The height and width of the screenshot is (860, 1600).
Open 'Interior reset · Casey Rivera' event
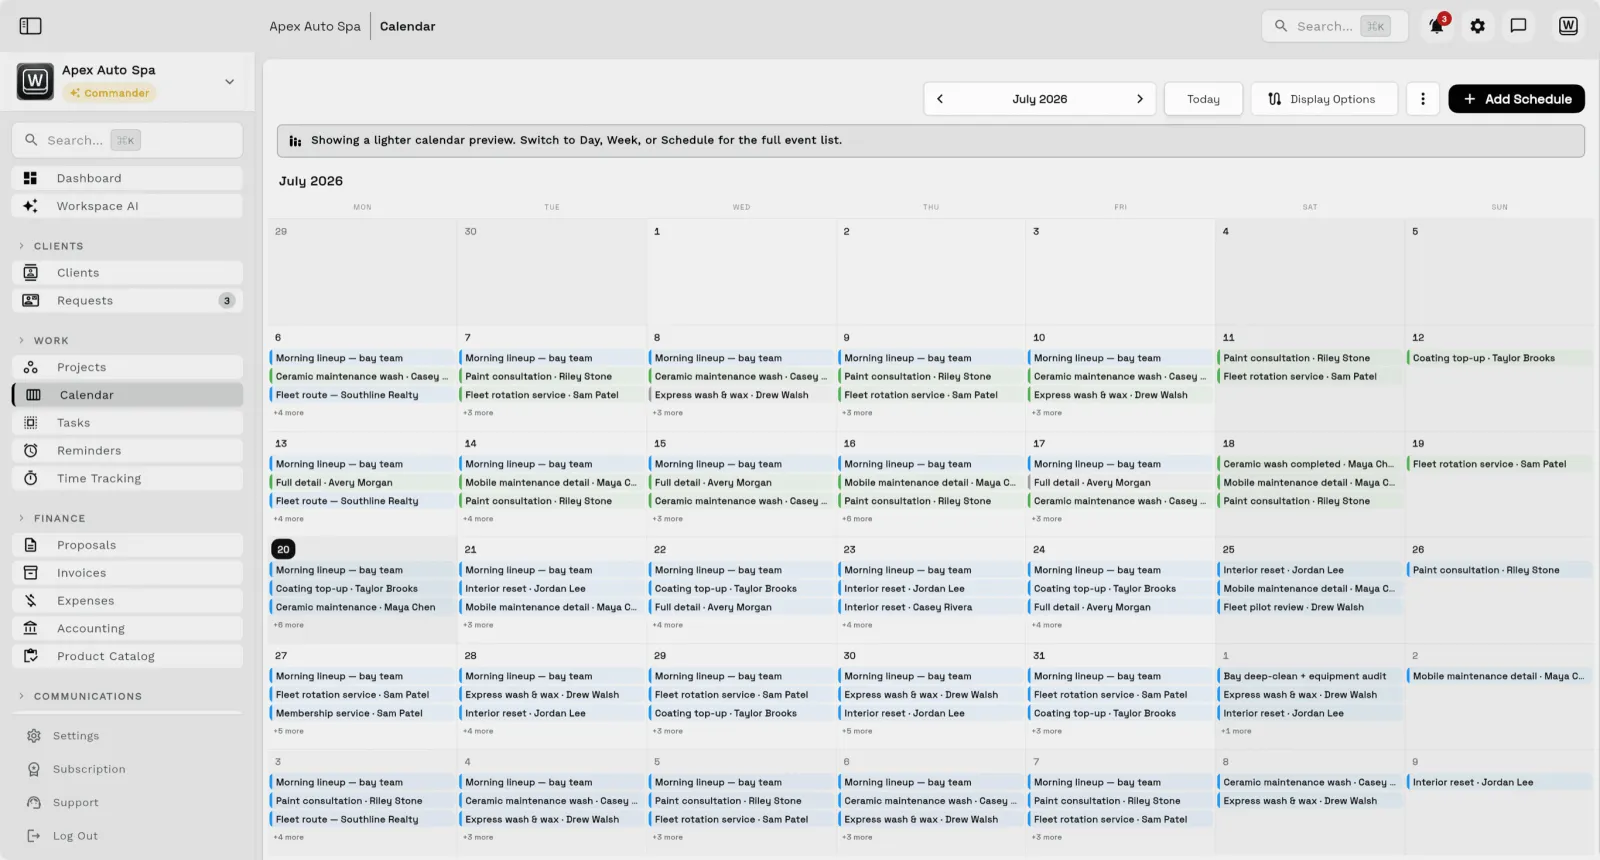[931, 607]
